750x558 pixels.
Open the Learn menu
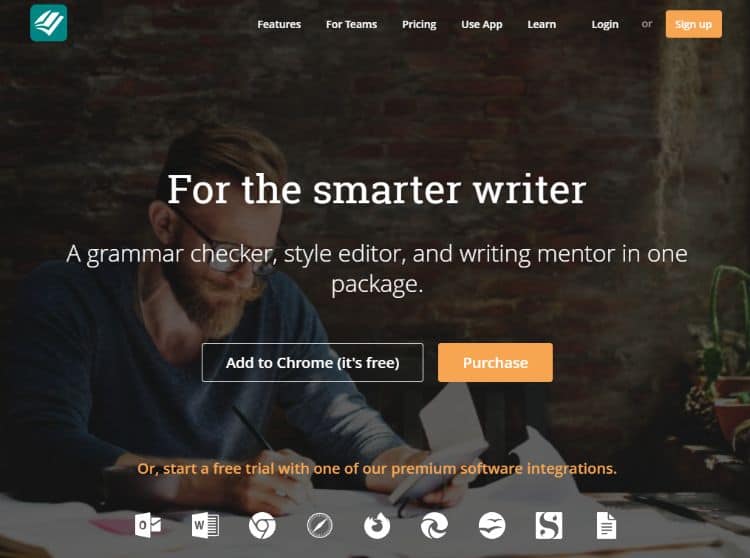[542, 24]
